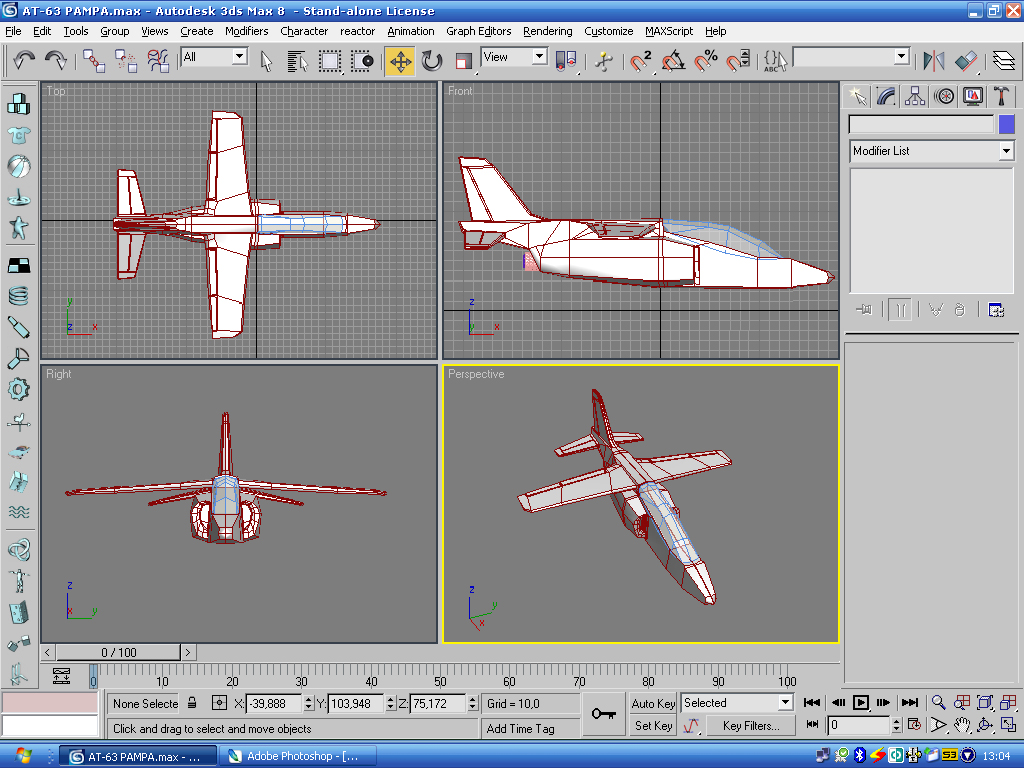The image size is (1024, 768).
Task: Click the Redo arrow icon
Action: [56, 61]
